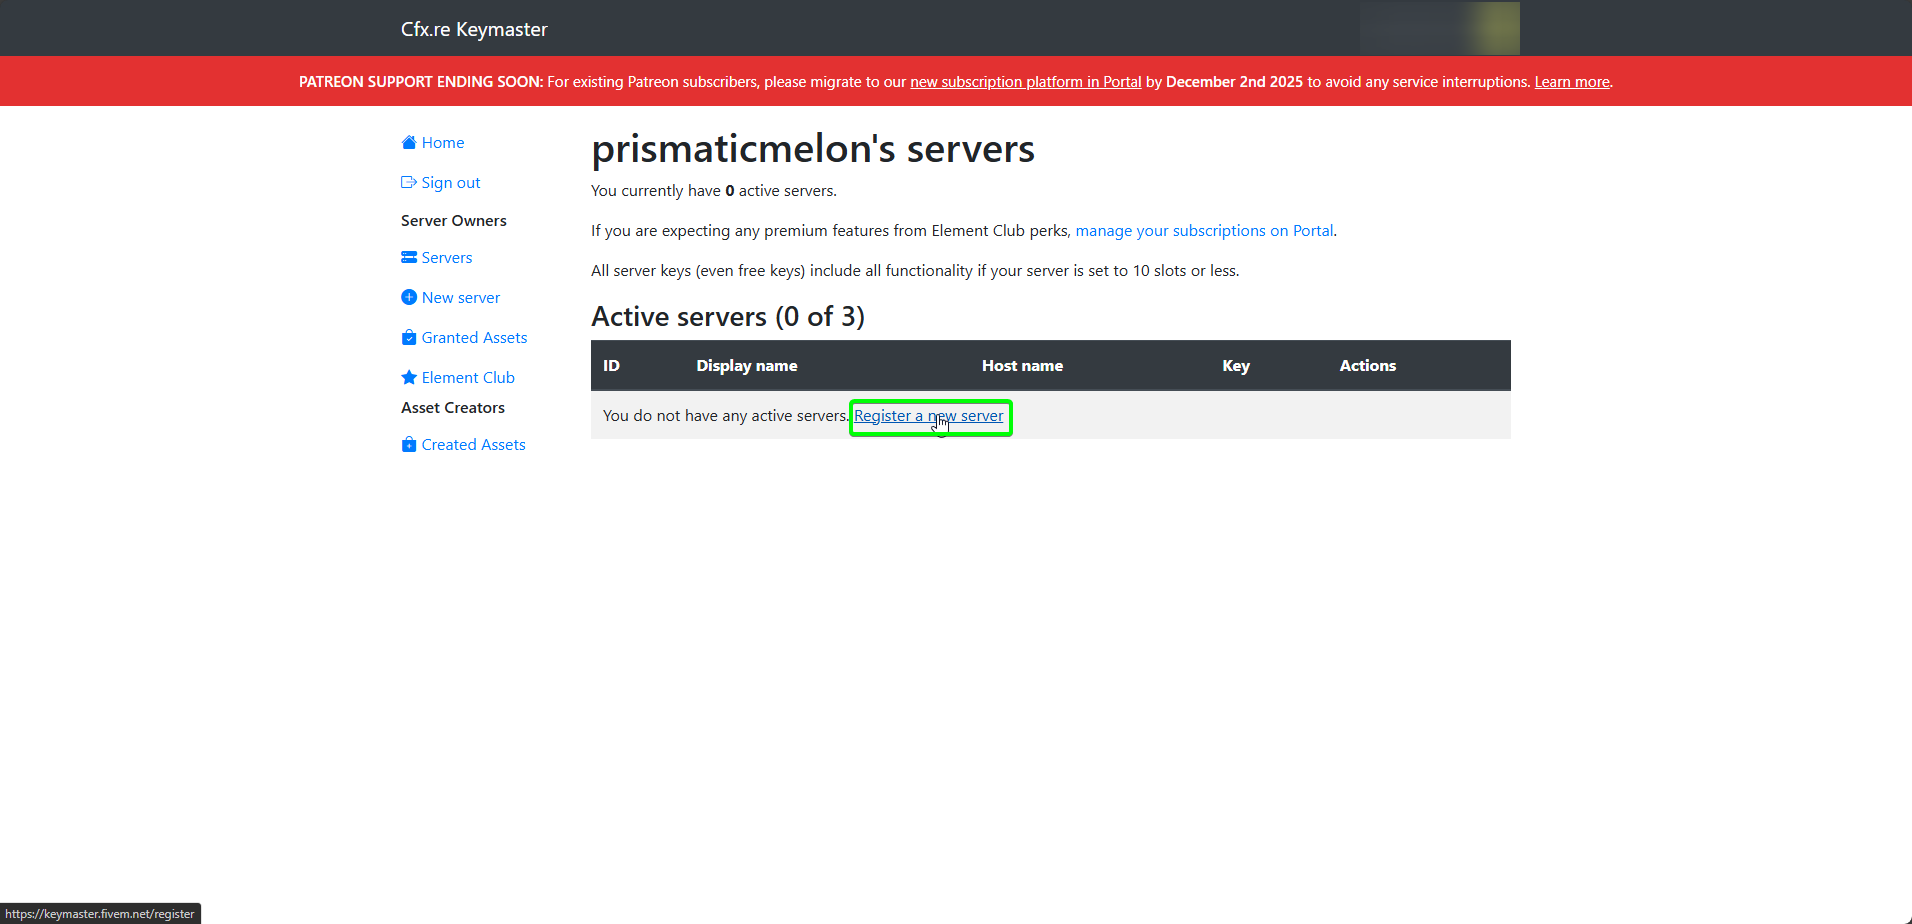Open new subscription platform in Portal link
Image resolution: width=1912 pixels, height=924 pixels.
coord(1025,82)
